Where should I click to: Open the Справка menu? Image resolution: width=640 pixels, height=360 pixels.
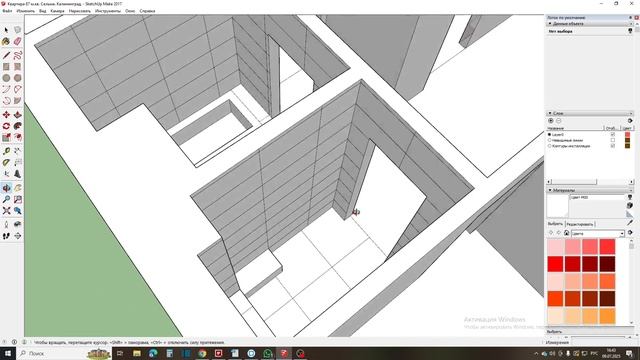point(147,11)
